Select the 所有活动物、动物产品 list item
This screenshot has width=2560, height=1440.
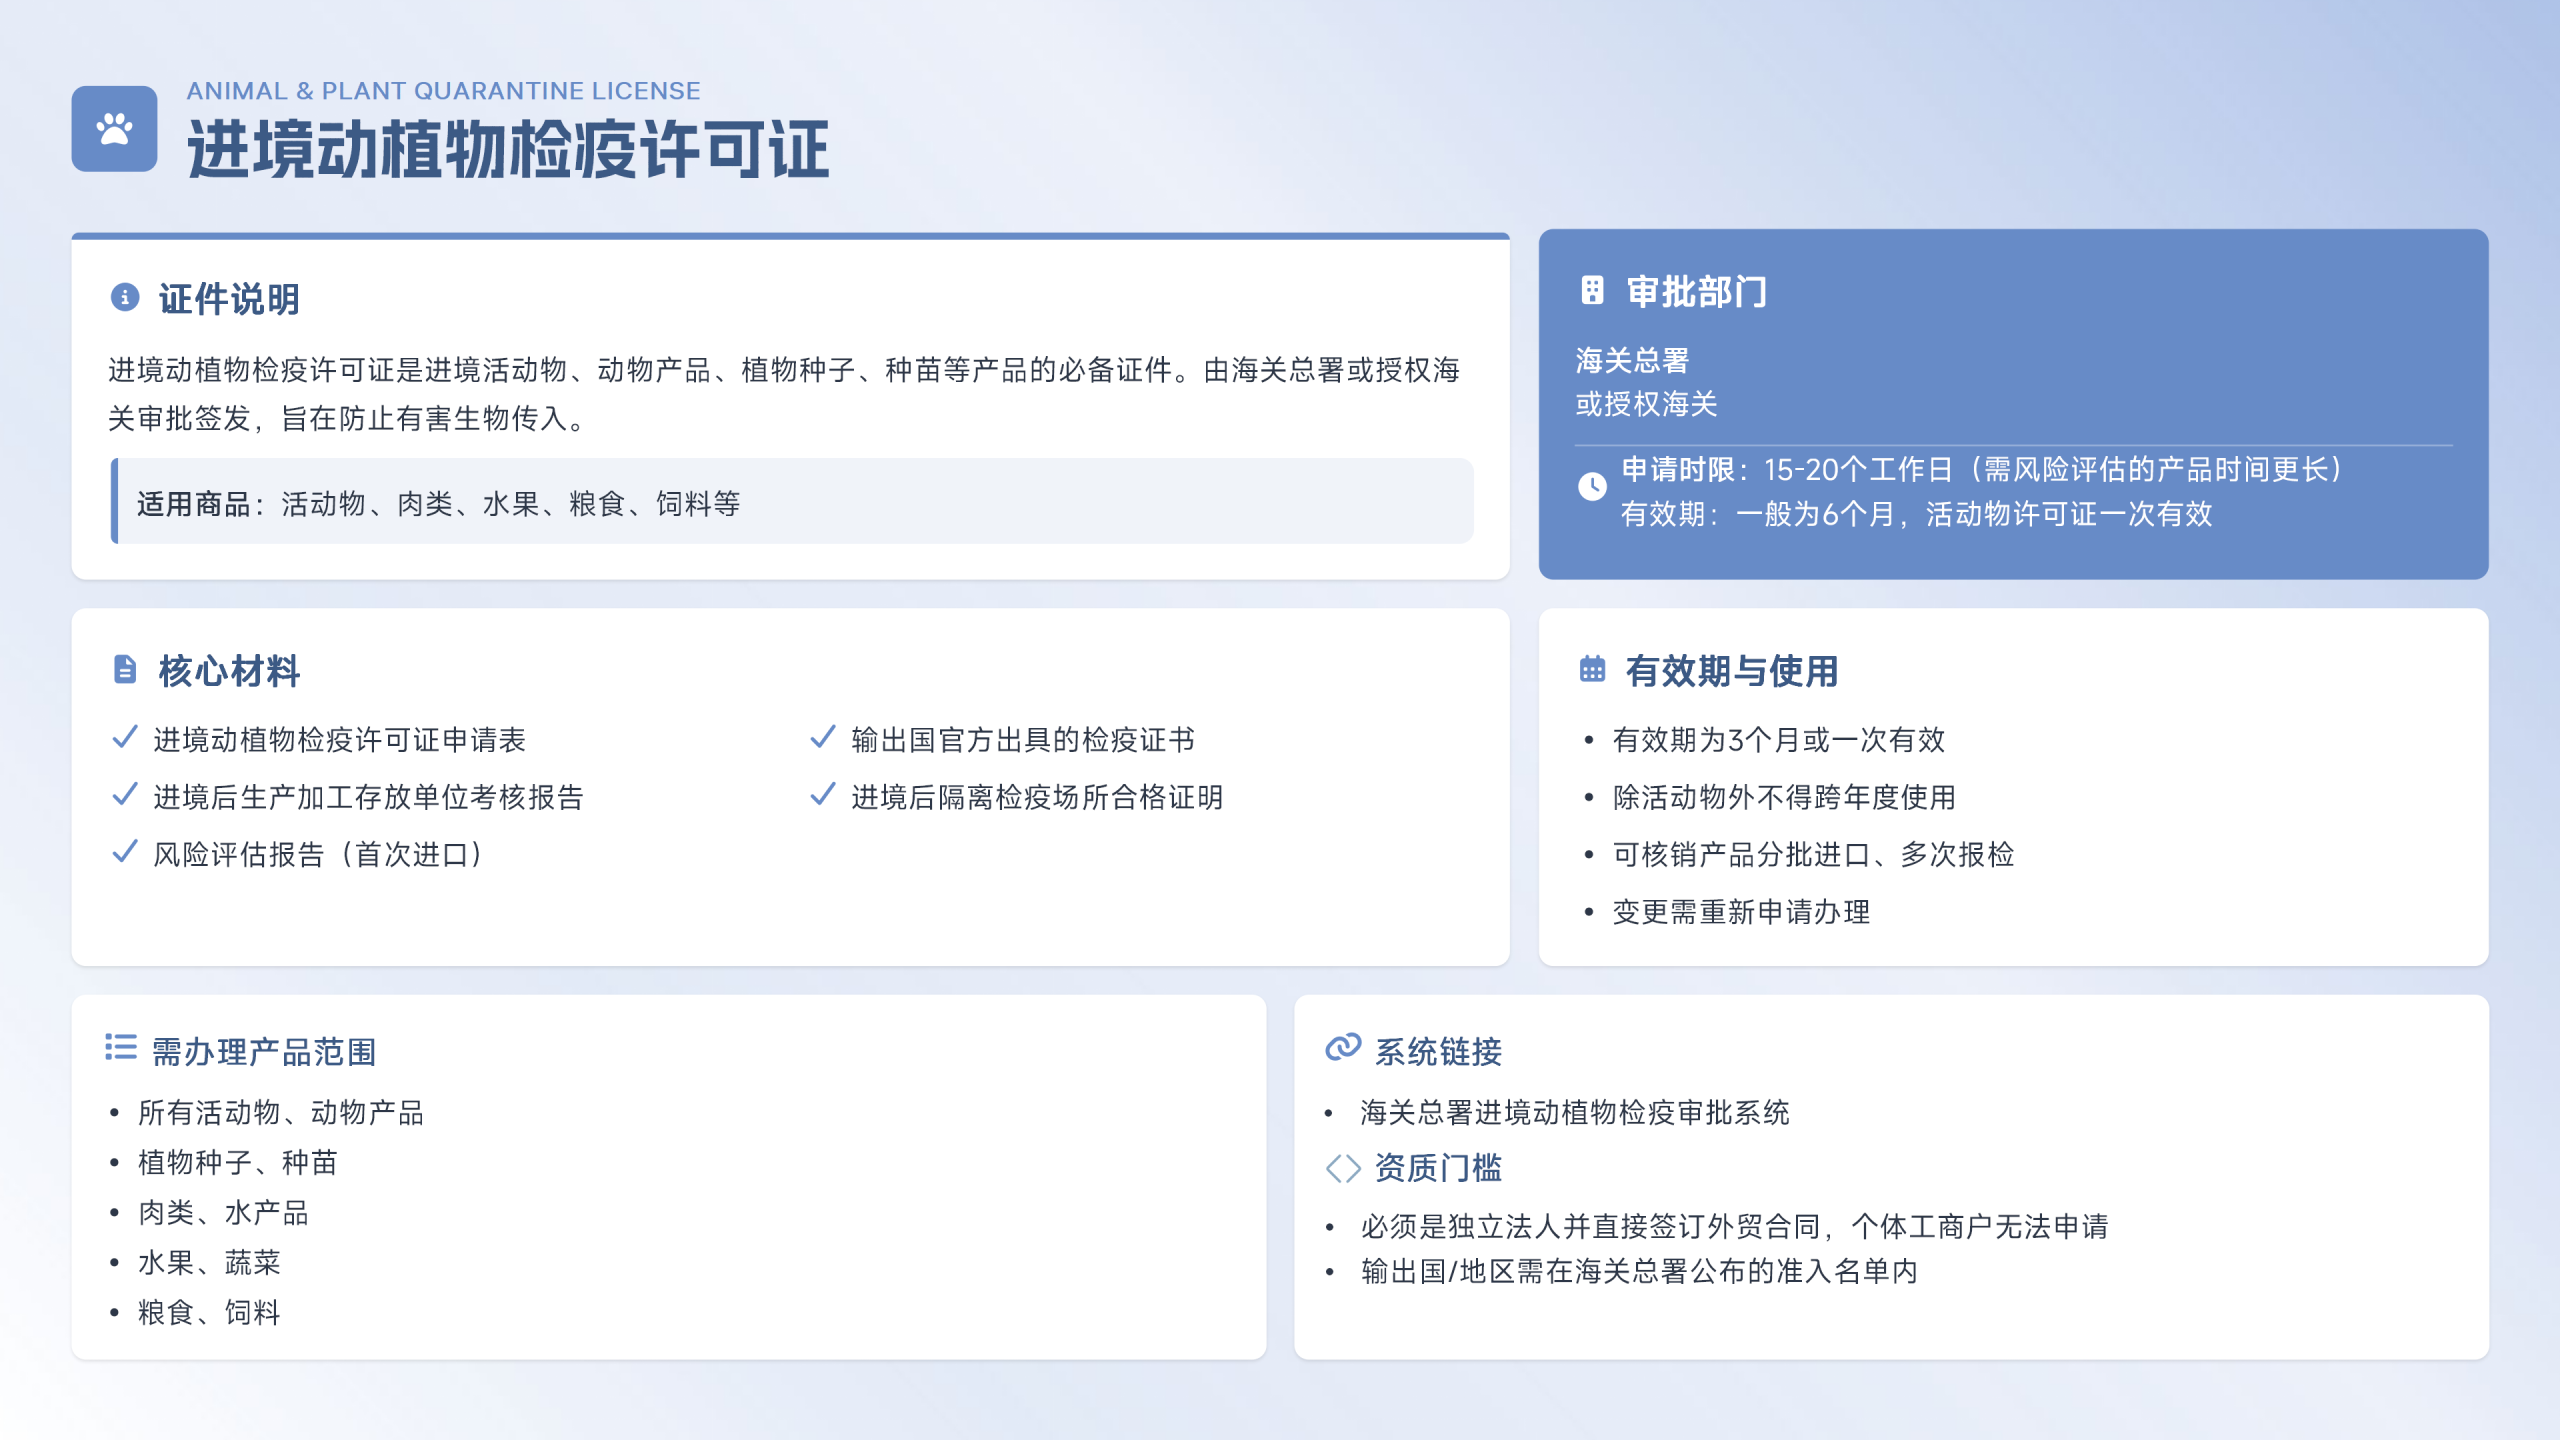[x=281, y=1112]
